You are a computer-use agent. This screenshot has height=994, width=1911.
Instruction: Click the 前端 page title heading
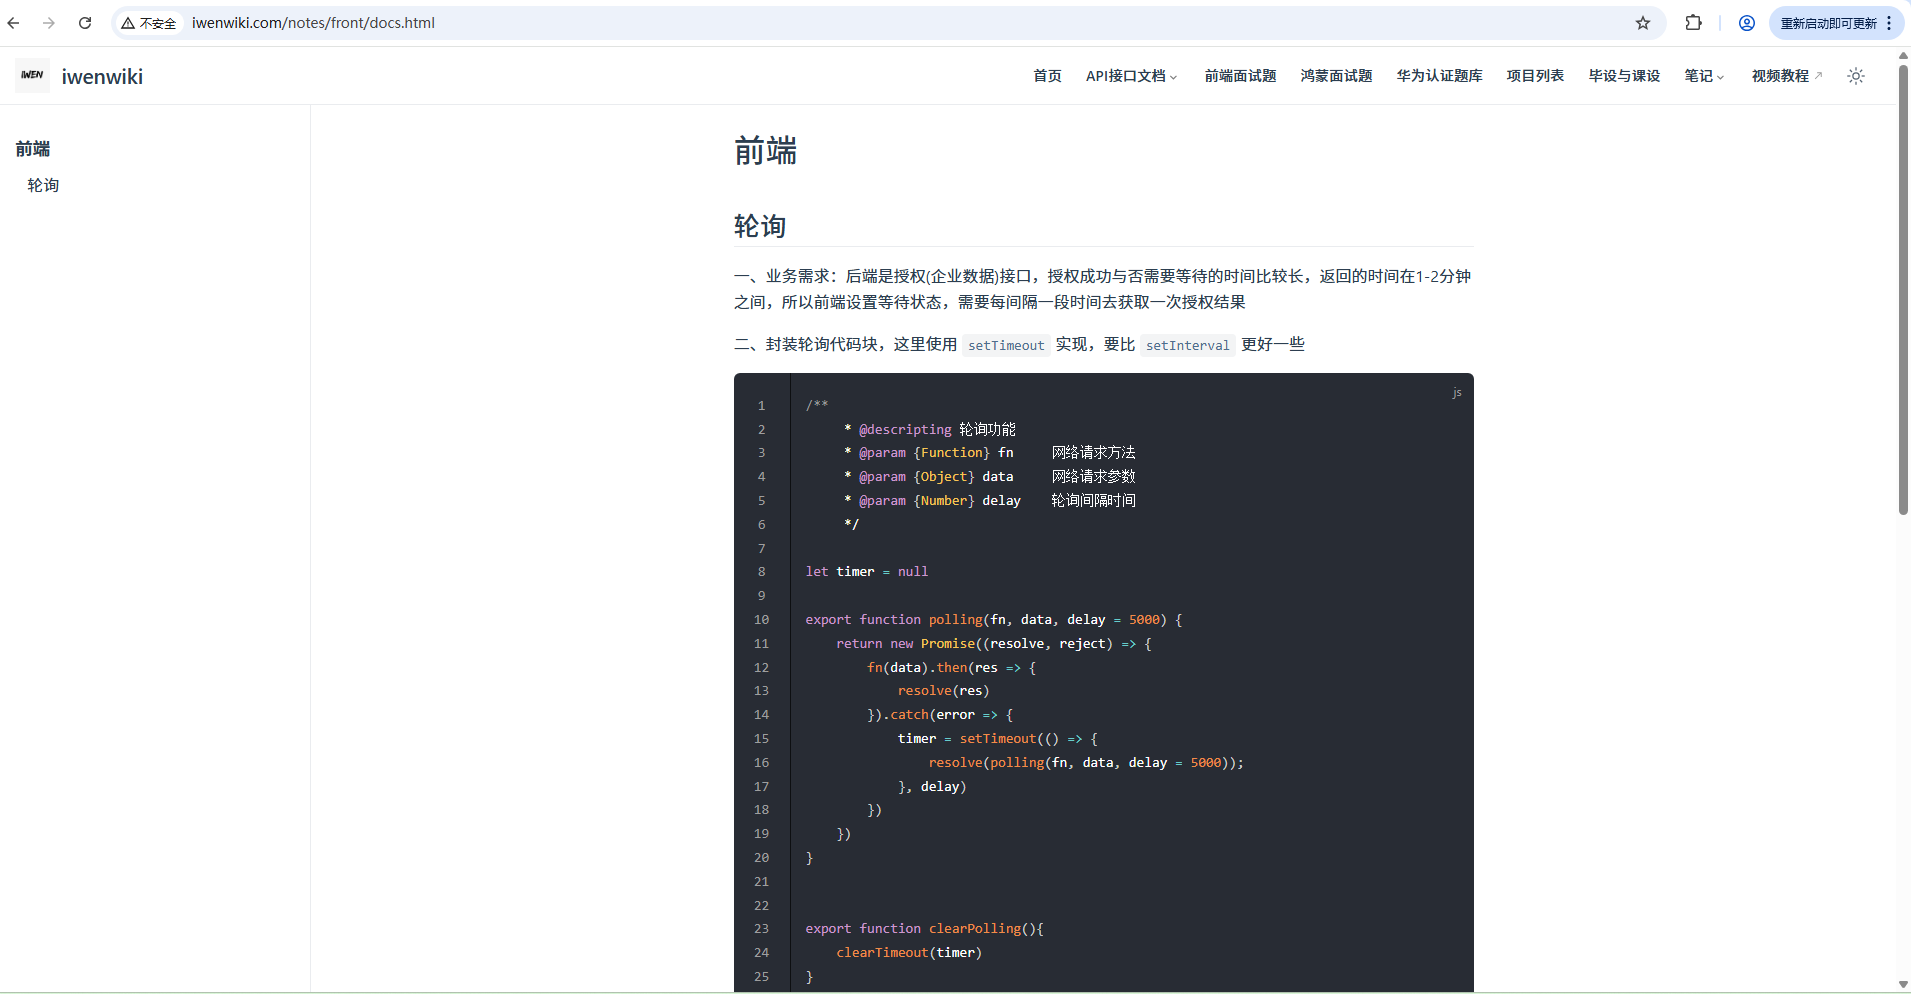point(765,151)
